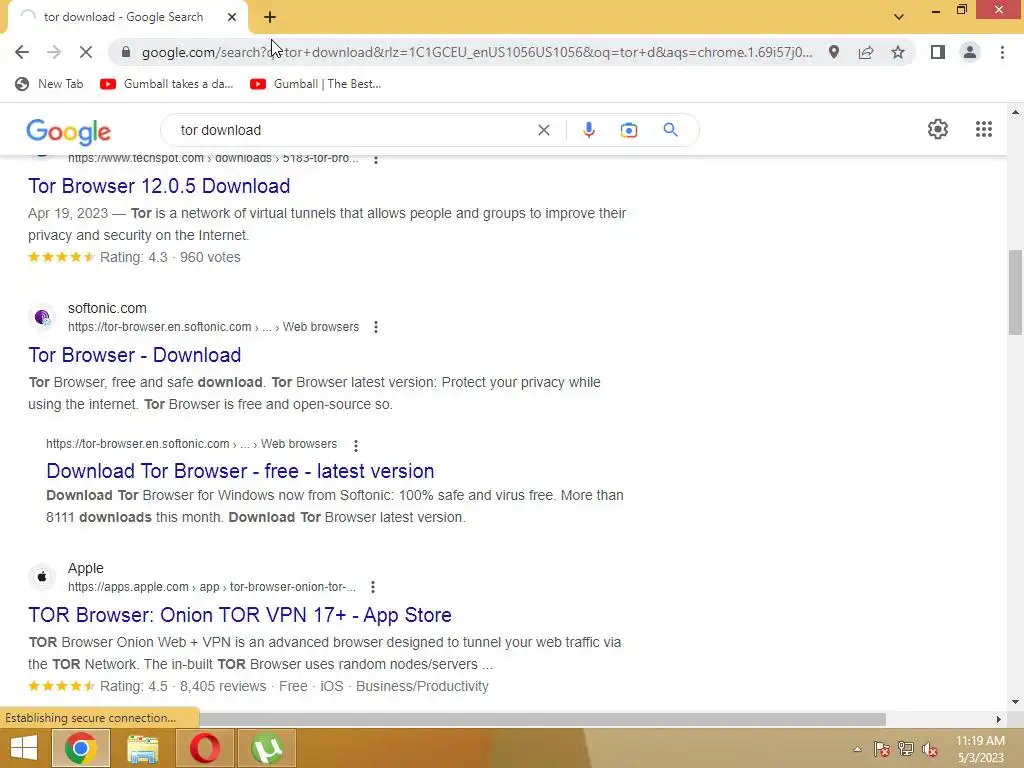This screenshot has width=1024, height=768.
Task: Click the Action Center flag icon
Action: point(882,749)
